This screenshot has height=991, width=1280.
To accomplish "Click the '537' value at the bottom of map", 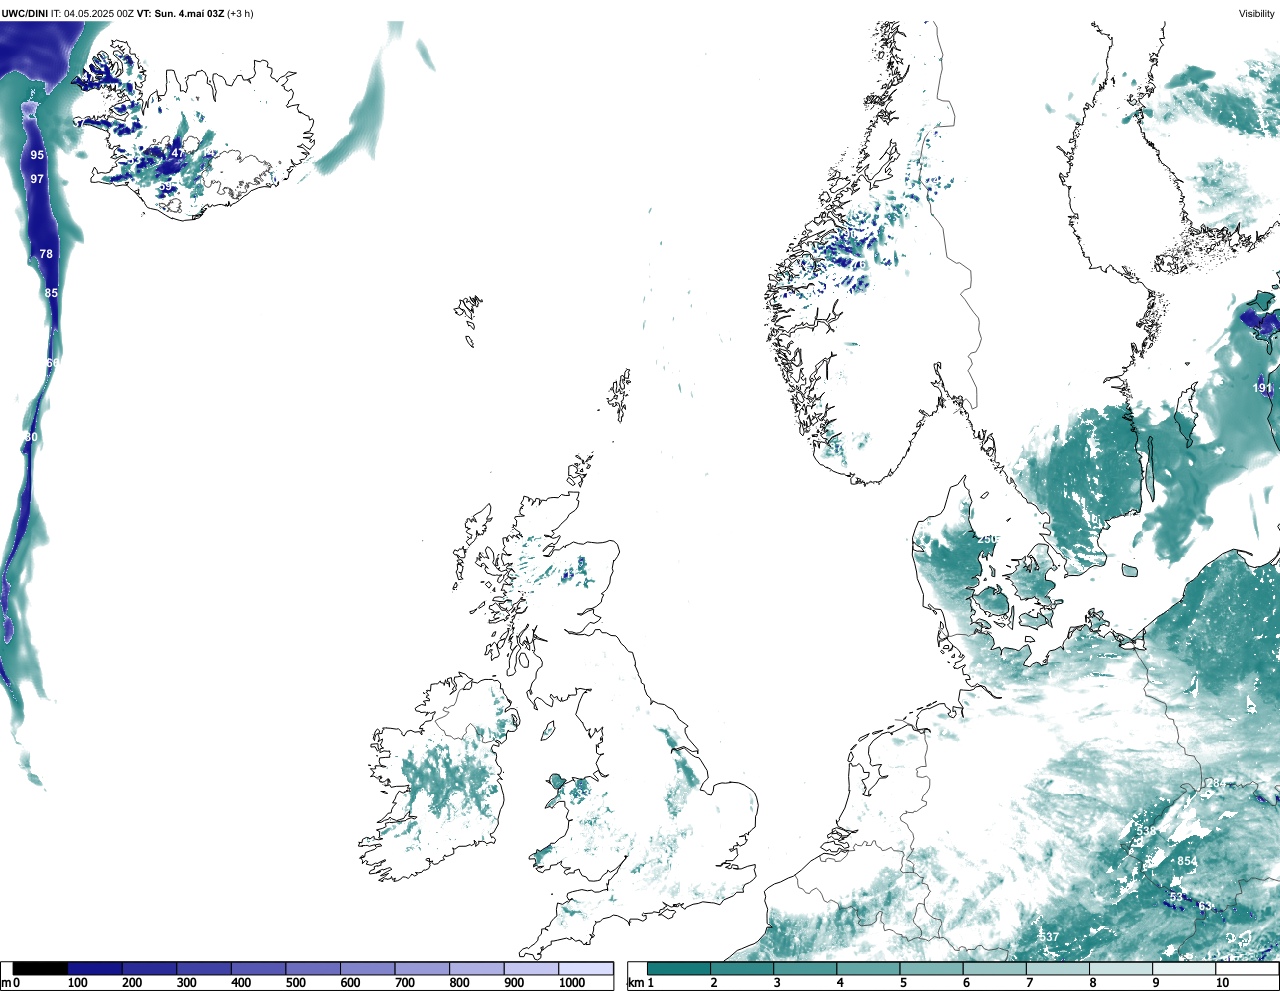I will click(1049, 937).
